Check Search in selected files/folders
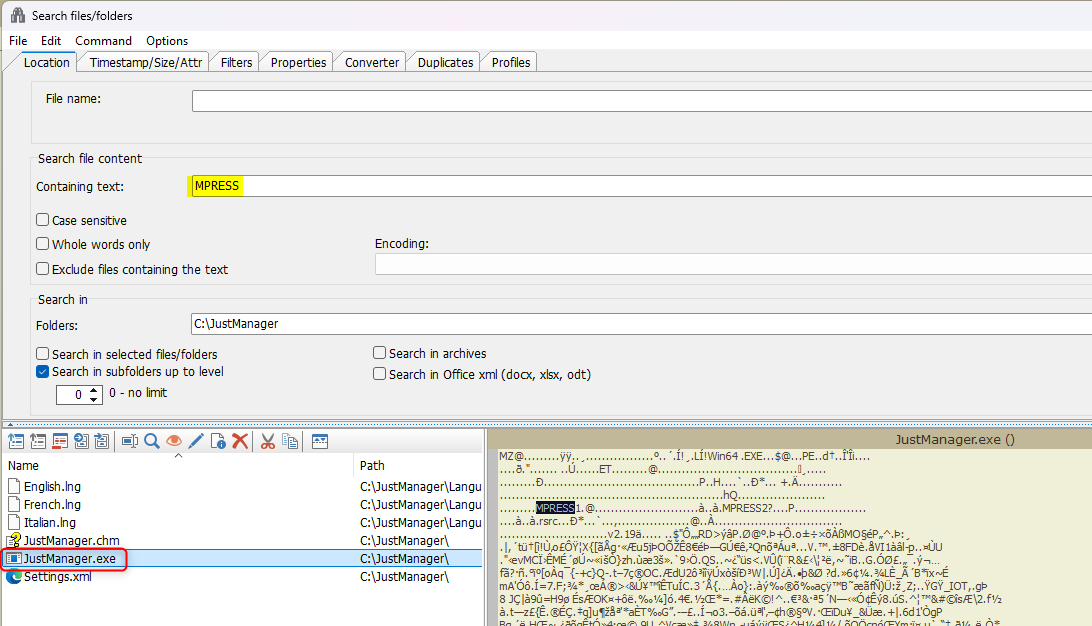Viewport: 1092px width, 626px height. pos(42,354)
